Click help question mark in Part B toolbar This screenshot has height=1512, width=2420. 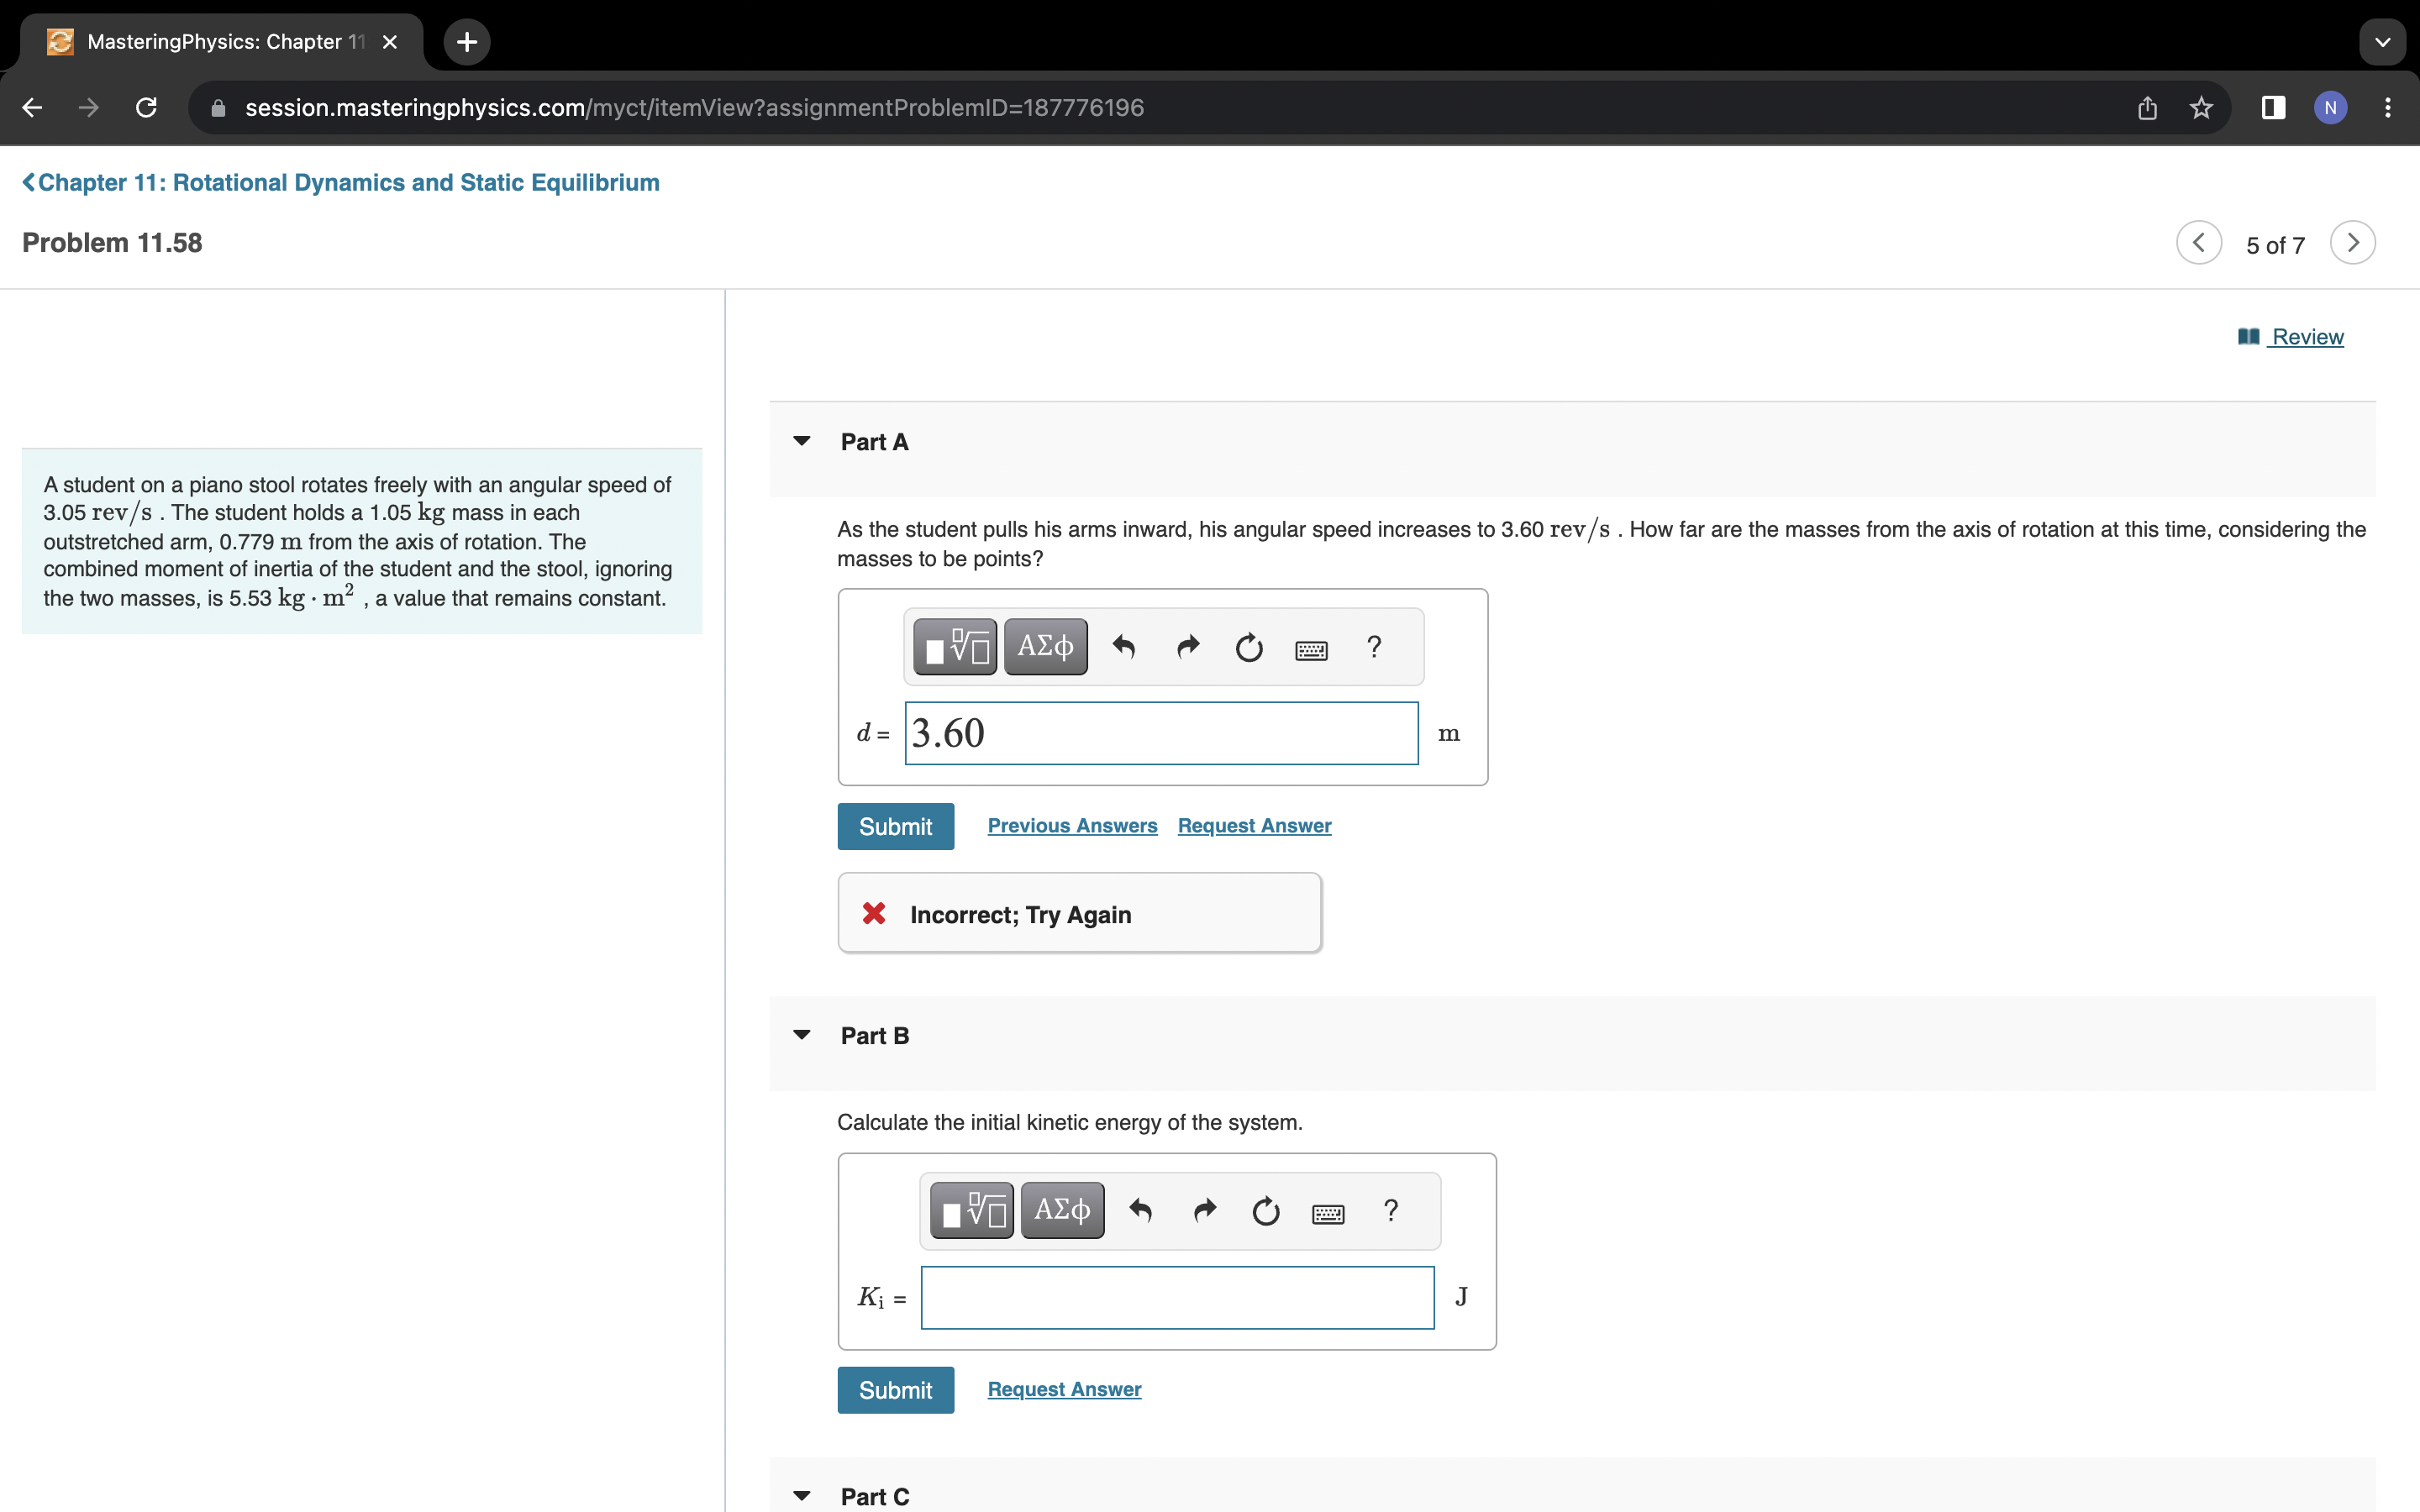tap(1391, 1211)
